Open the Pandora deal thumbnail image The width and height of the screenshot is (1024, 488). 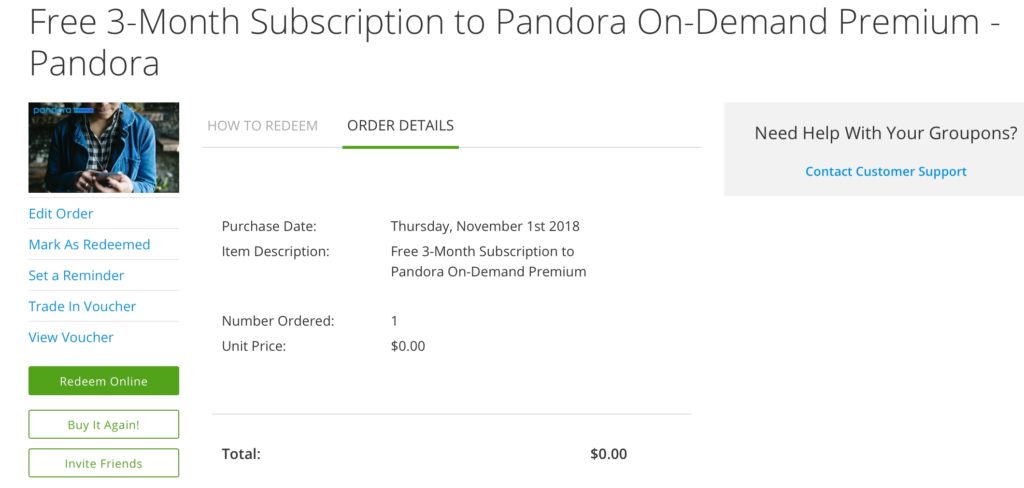click(103, 147)
